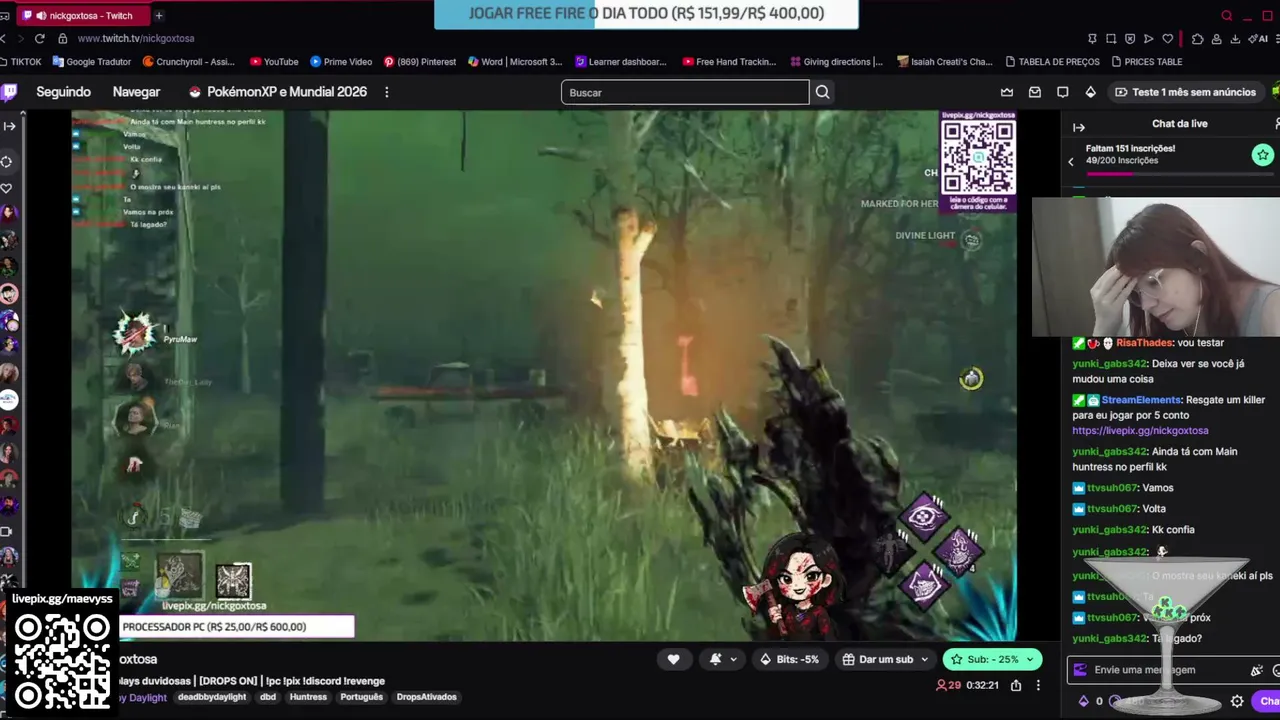Open browser downloads icon

(1236, 38)
